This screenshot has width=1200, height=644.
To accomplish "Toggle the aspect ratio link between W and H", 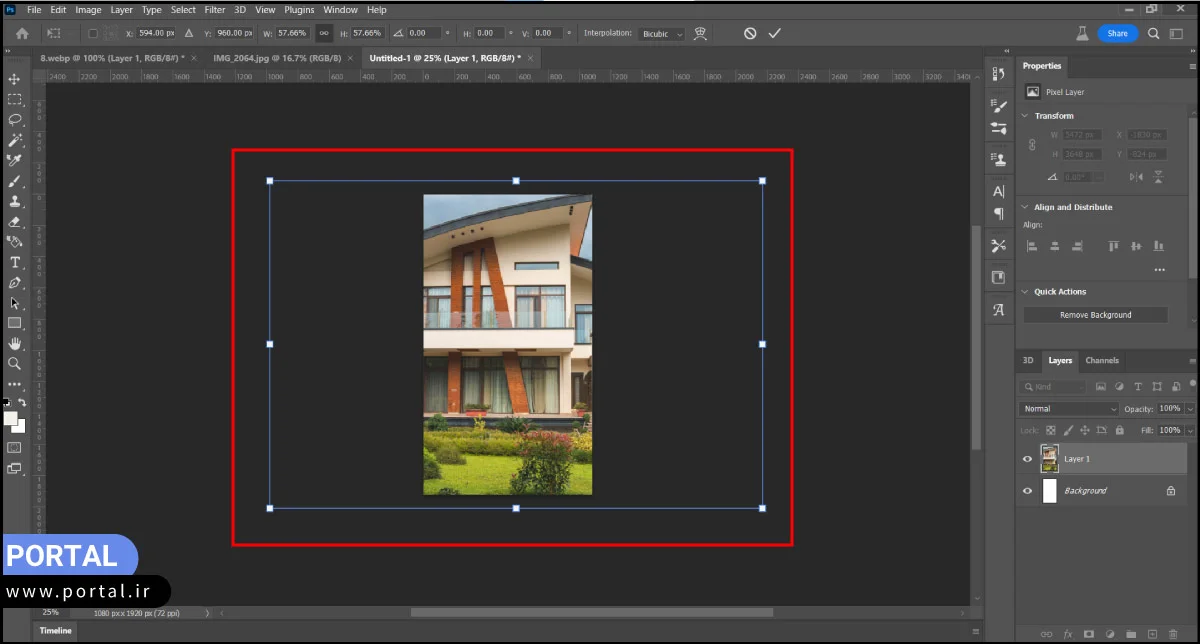I will coord(323,33).
